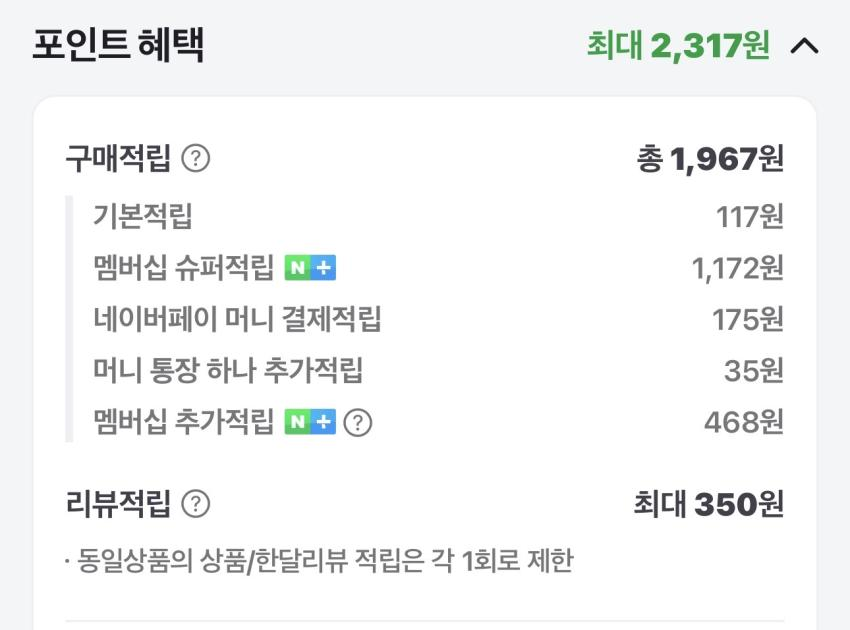Screen dimensions: 850x630
Task: Select the 구매적립 label
Action: click(118, 158)
